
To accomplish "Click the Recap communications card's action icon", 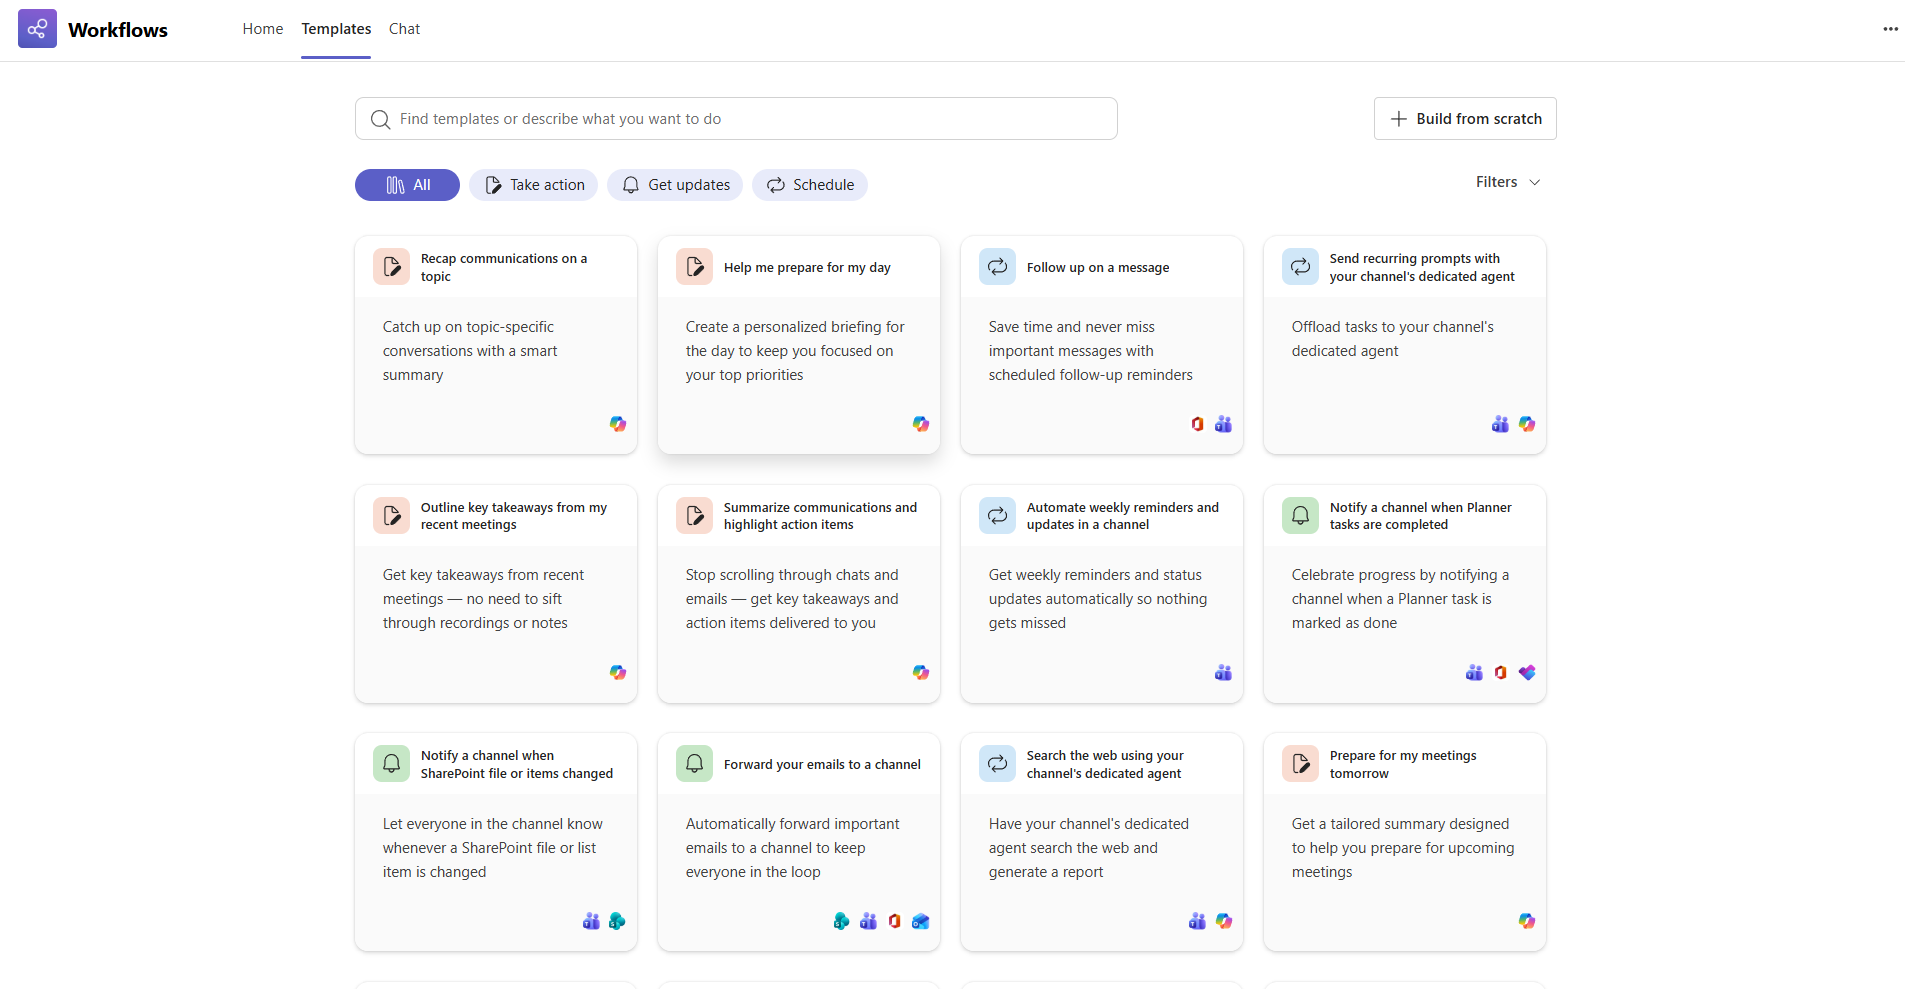I will (392, 267).
